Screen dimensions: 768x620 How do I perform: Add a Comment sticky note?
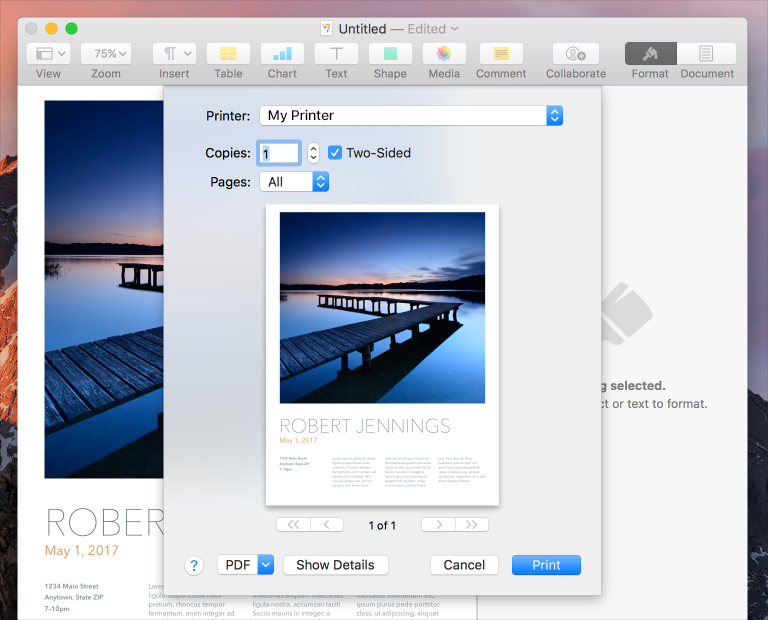501,53
